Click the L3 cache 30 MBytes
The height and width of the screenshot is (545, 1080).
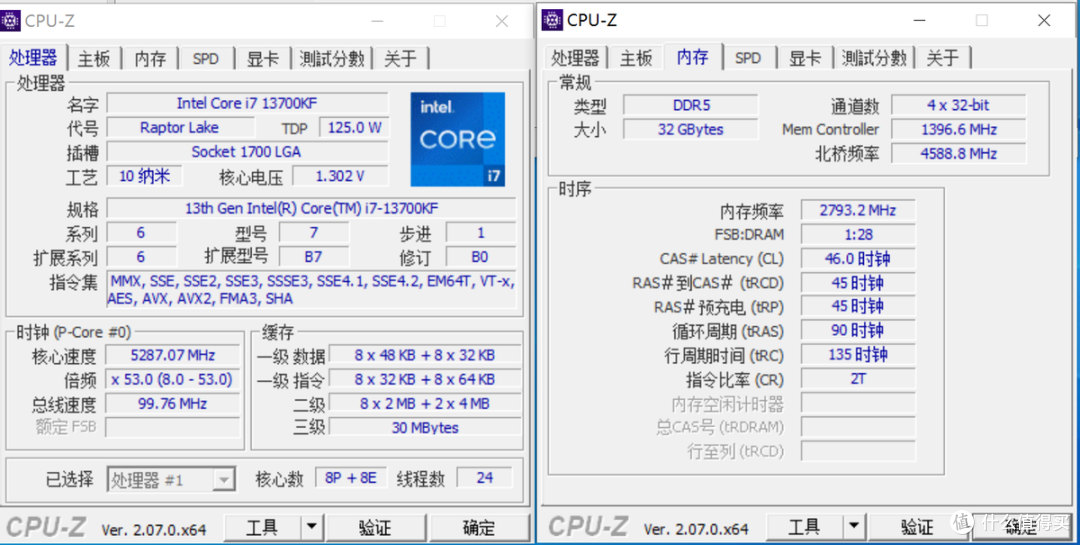425,428
